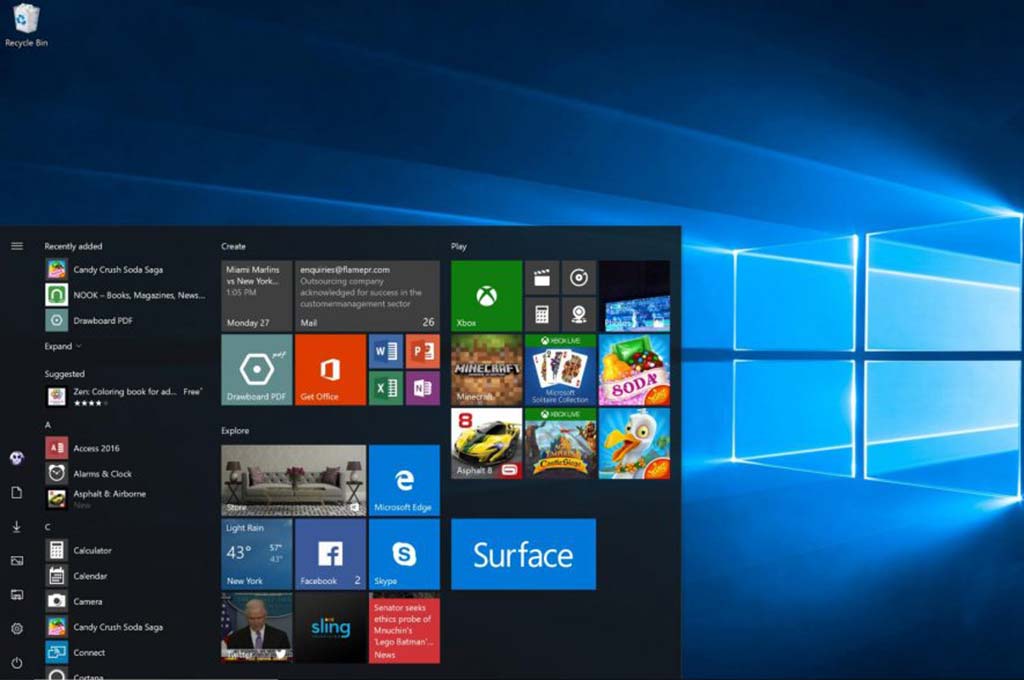The height and width of the screenshot is (680, 1024).
Task: Open the Weather tile for New York
Action: 257,554
